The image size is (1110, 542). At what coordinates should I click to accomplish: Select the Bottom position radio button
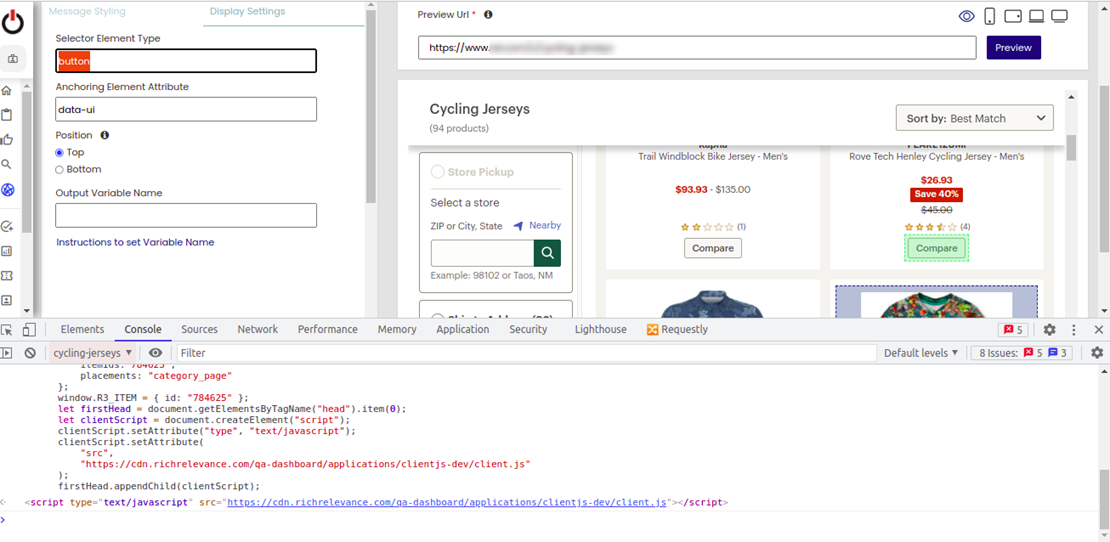60,170
